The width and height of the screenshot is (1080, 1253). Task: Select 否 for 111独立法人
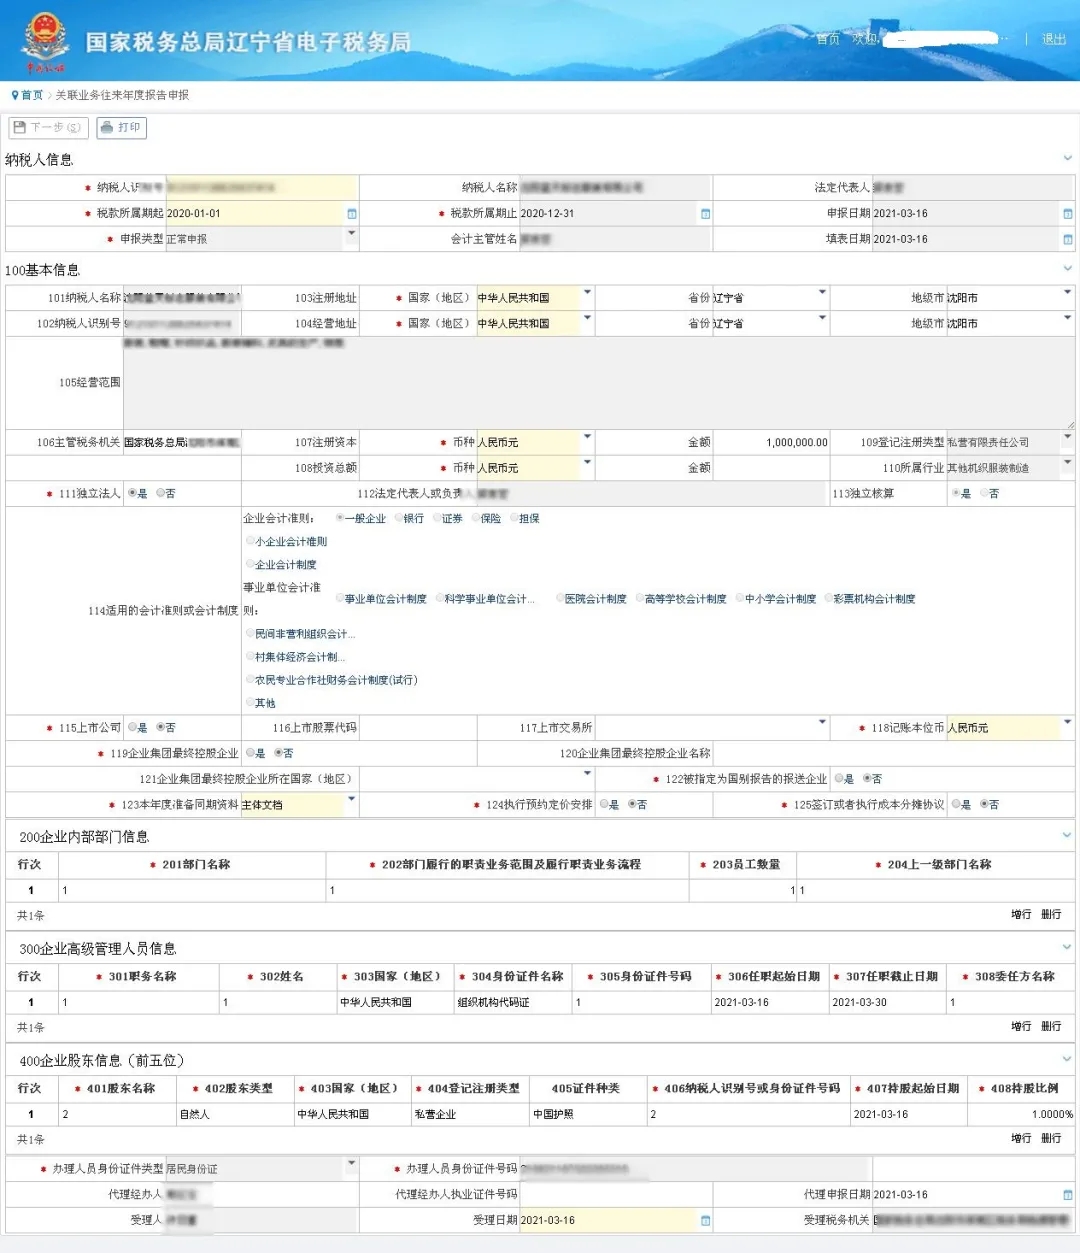pyautogui.click(x=161, y=493)
